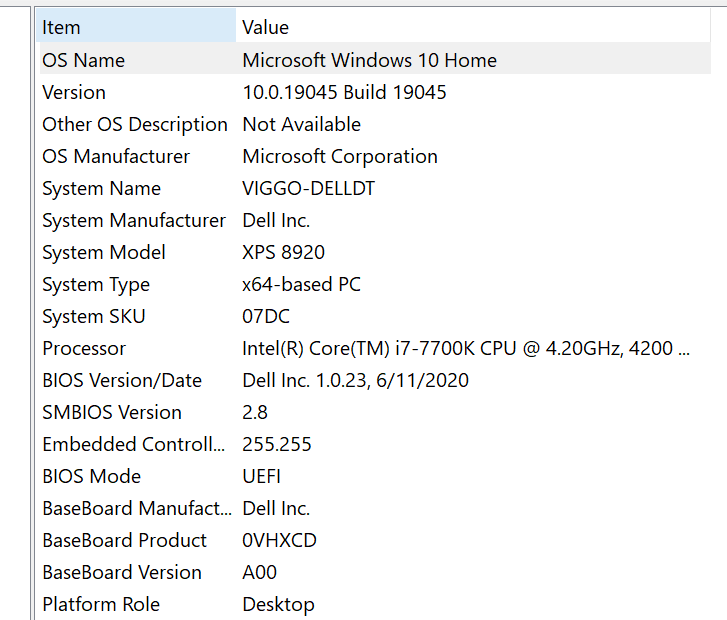Select value Dell Inc. 1.0.23, 6/11/2020

point(356,380)
